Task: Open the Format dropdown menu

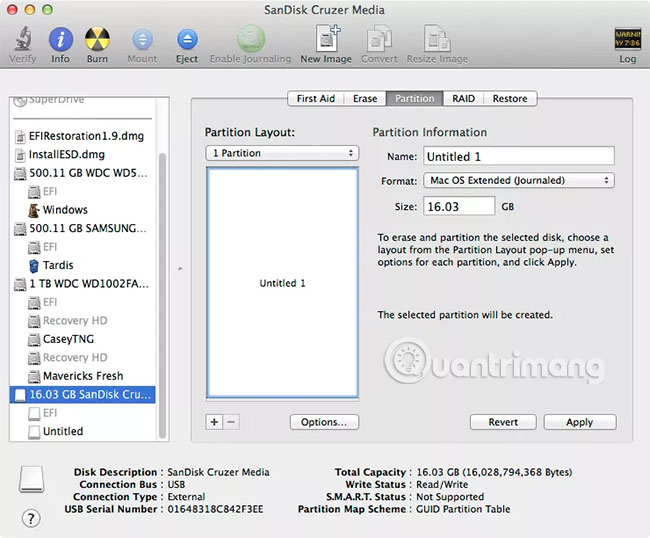Action: pyautogui.click(x=519, y=180)
